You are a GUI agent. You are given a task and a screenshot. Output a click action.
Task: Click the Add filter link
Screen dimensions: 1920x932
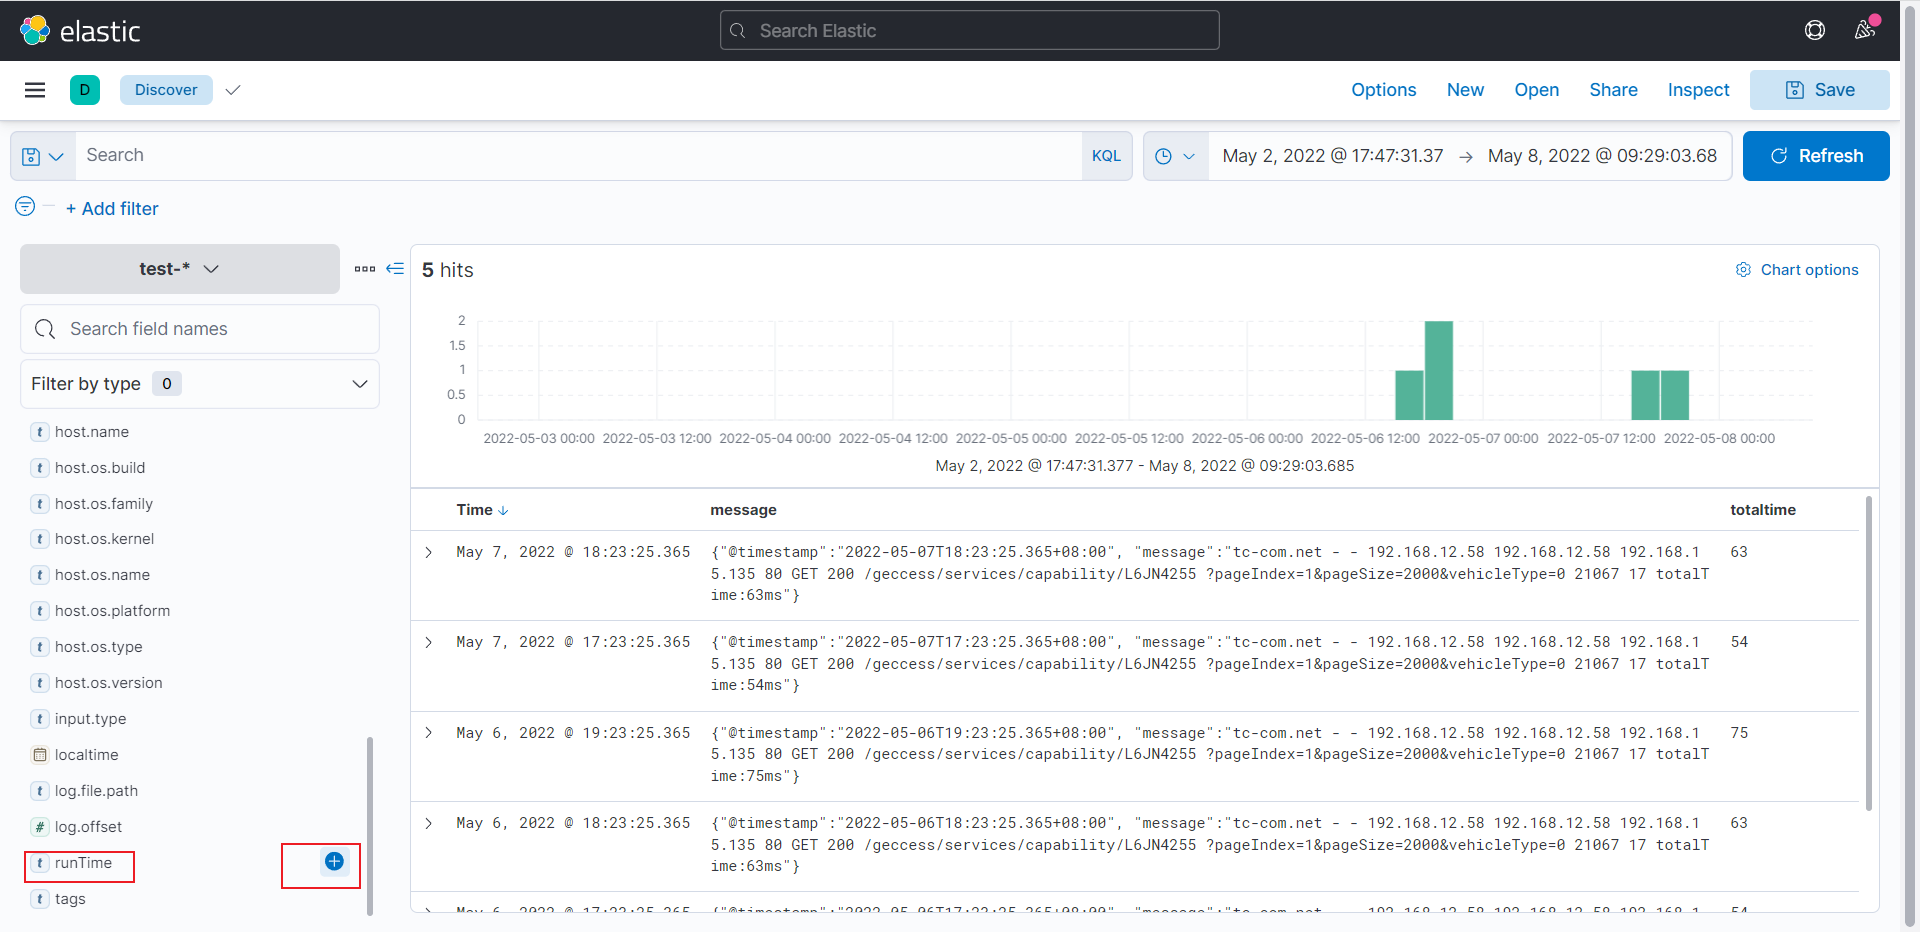pos(112,209)
